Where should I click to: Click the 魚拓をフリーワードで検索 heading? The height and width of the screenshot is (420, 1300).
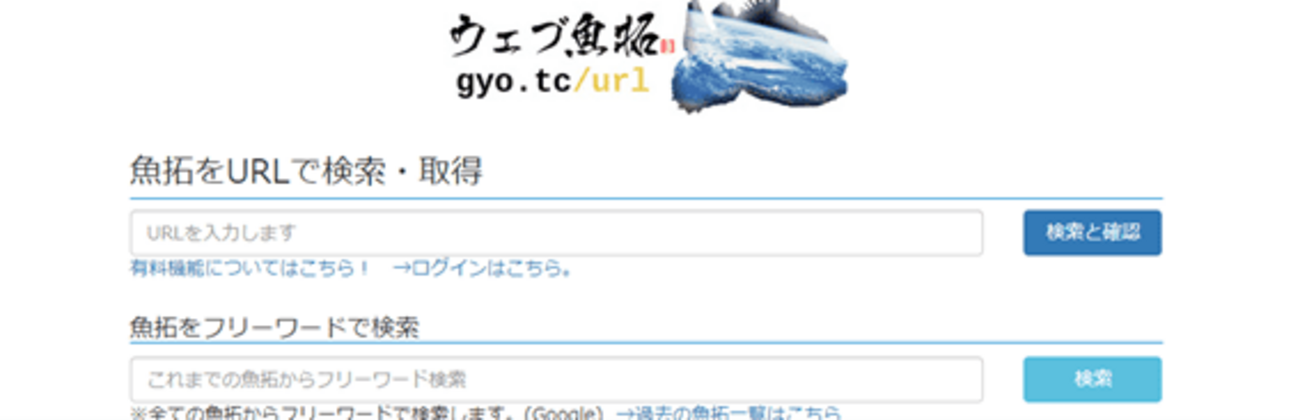pyautogui.click(x=275, y=326)
